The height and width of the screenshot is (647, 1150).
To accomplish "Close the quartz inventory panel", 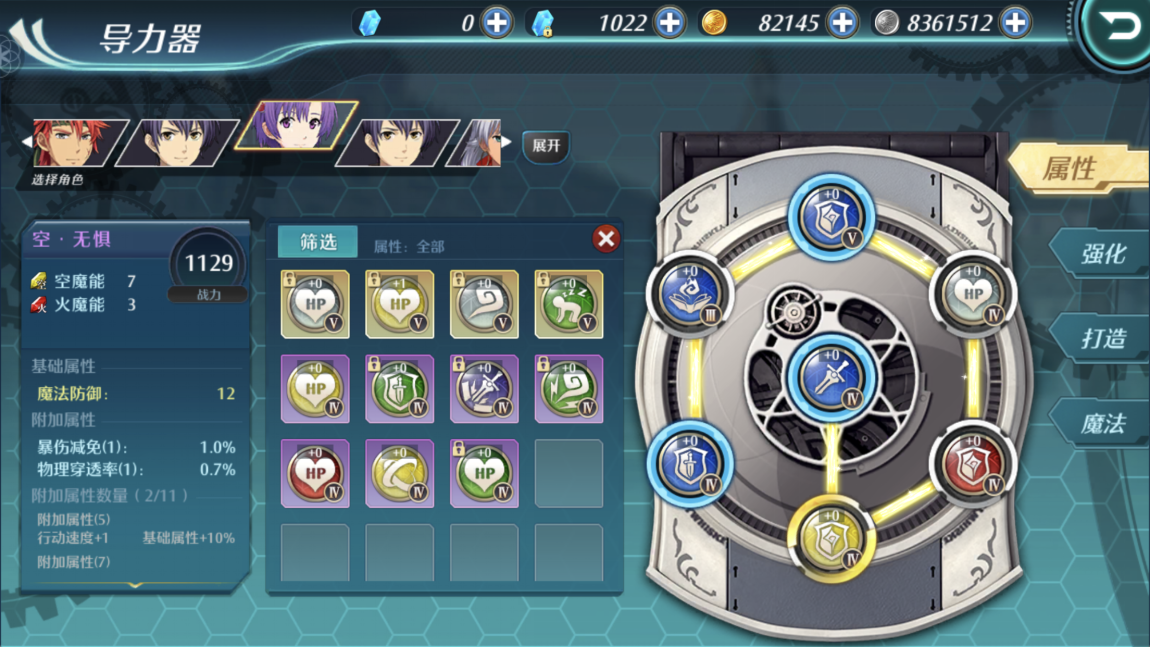I will pos(606,238).
